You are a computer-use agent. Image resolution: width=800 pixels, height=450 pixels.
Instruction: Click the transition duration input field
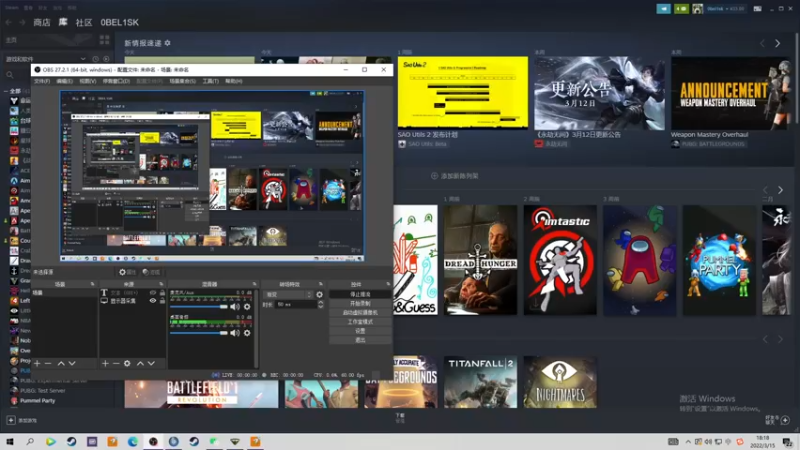296,304
